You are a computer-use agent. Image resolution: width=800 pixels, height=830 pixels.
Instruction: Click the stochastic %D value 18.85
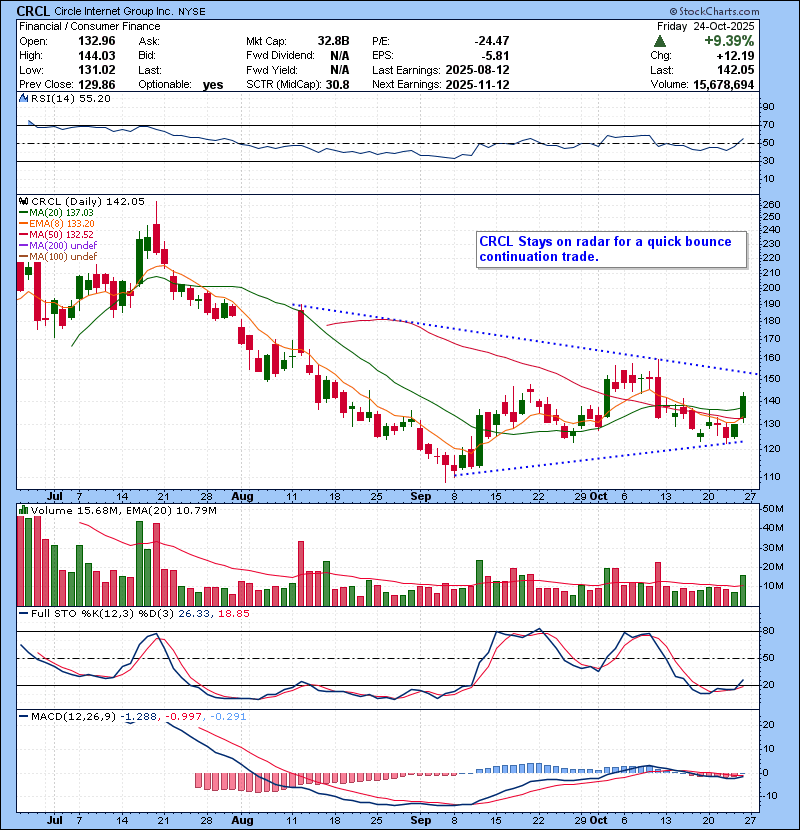233,613
